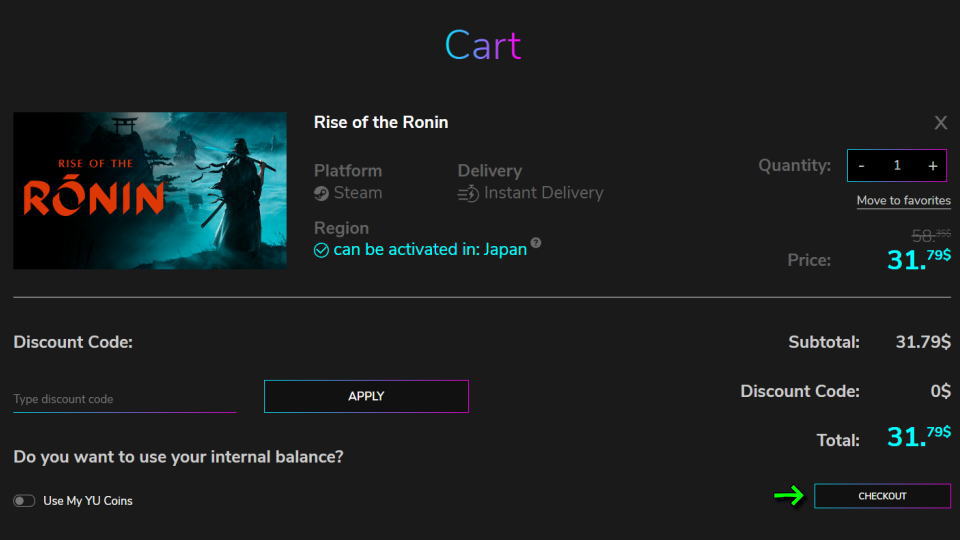Click the Cart page heading
Screen dimensions: 960x540
coord(483,45)
